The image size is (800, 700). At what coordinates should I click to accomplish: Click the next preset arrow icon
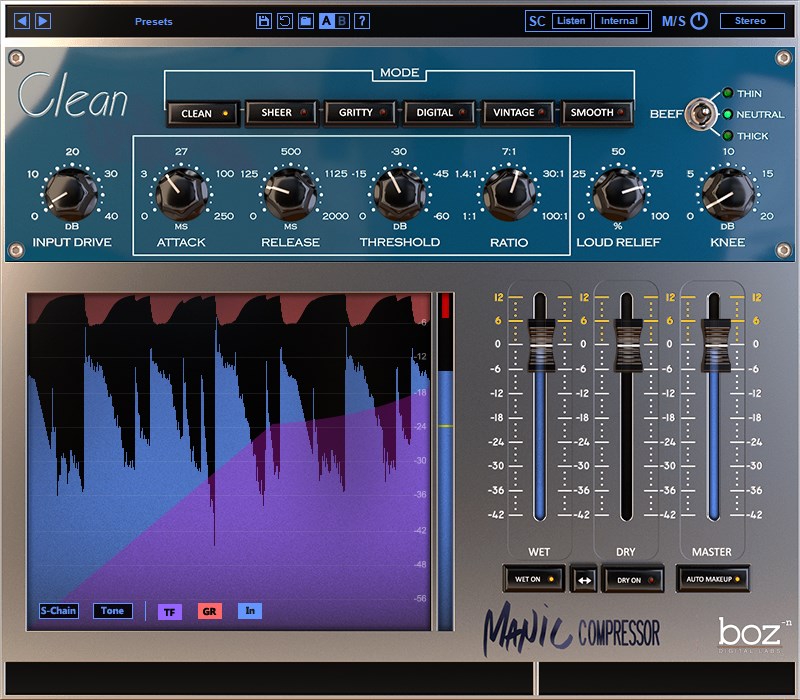point(43,21)
